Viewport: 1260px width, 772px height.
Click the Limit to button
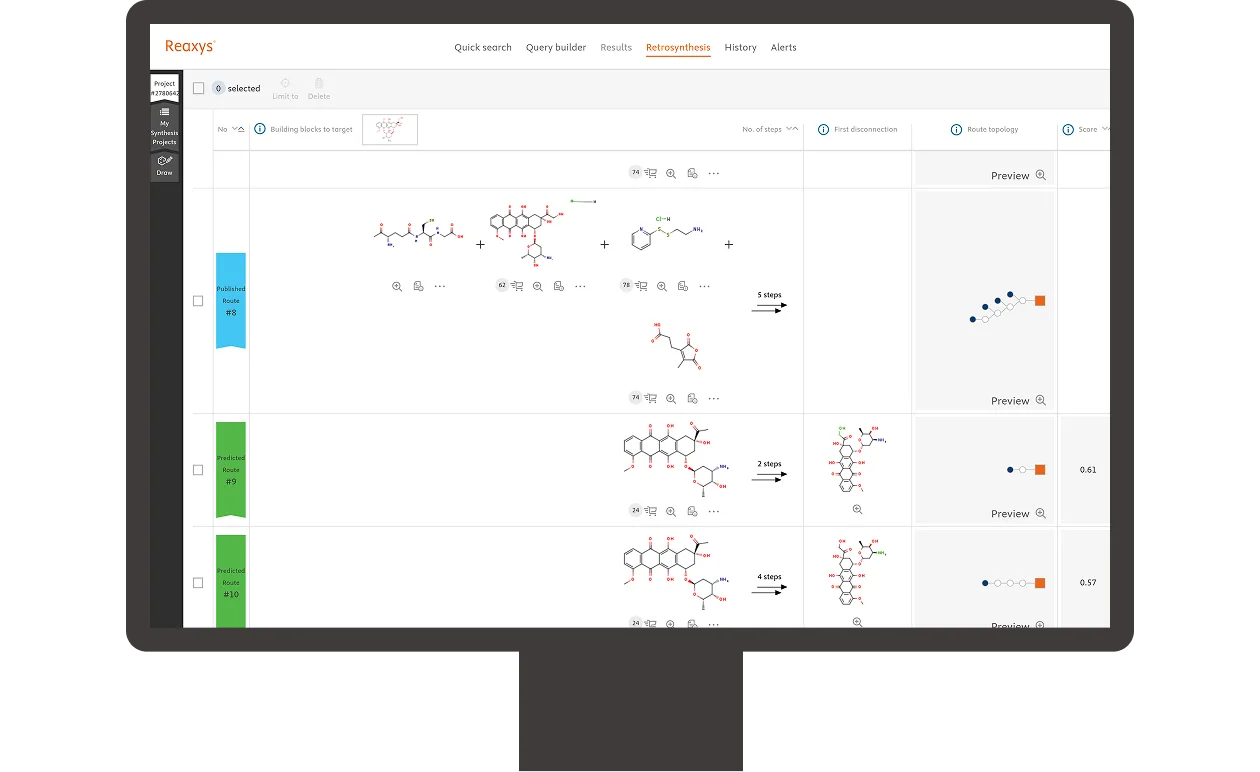pyautogui.click(x=285, y=88)
